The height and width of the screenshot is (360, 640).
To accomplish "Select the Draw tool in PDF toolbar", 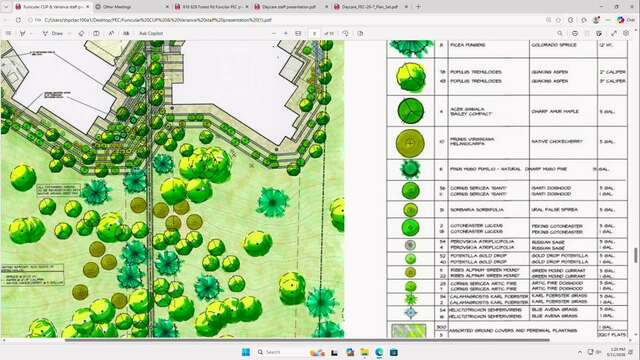I will (x=53, y=33).
